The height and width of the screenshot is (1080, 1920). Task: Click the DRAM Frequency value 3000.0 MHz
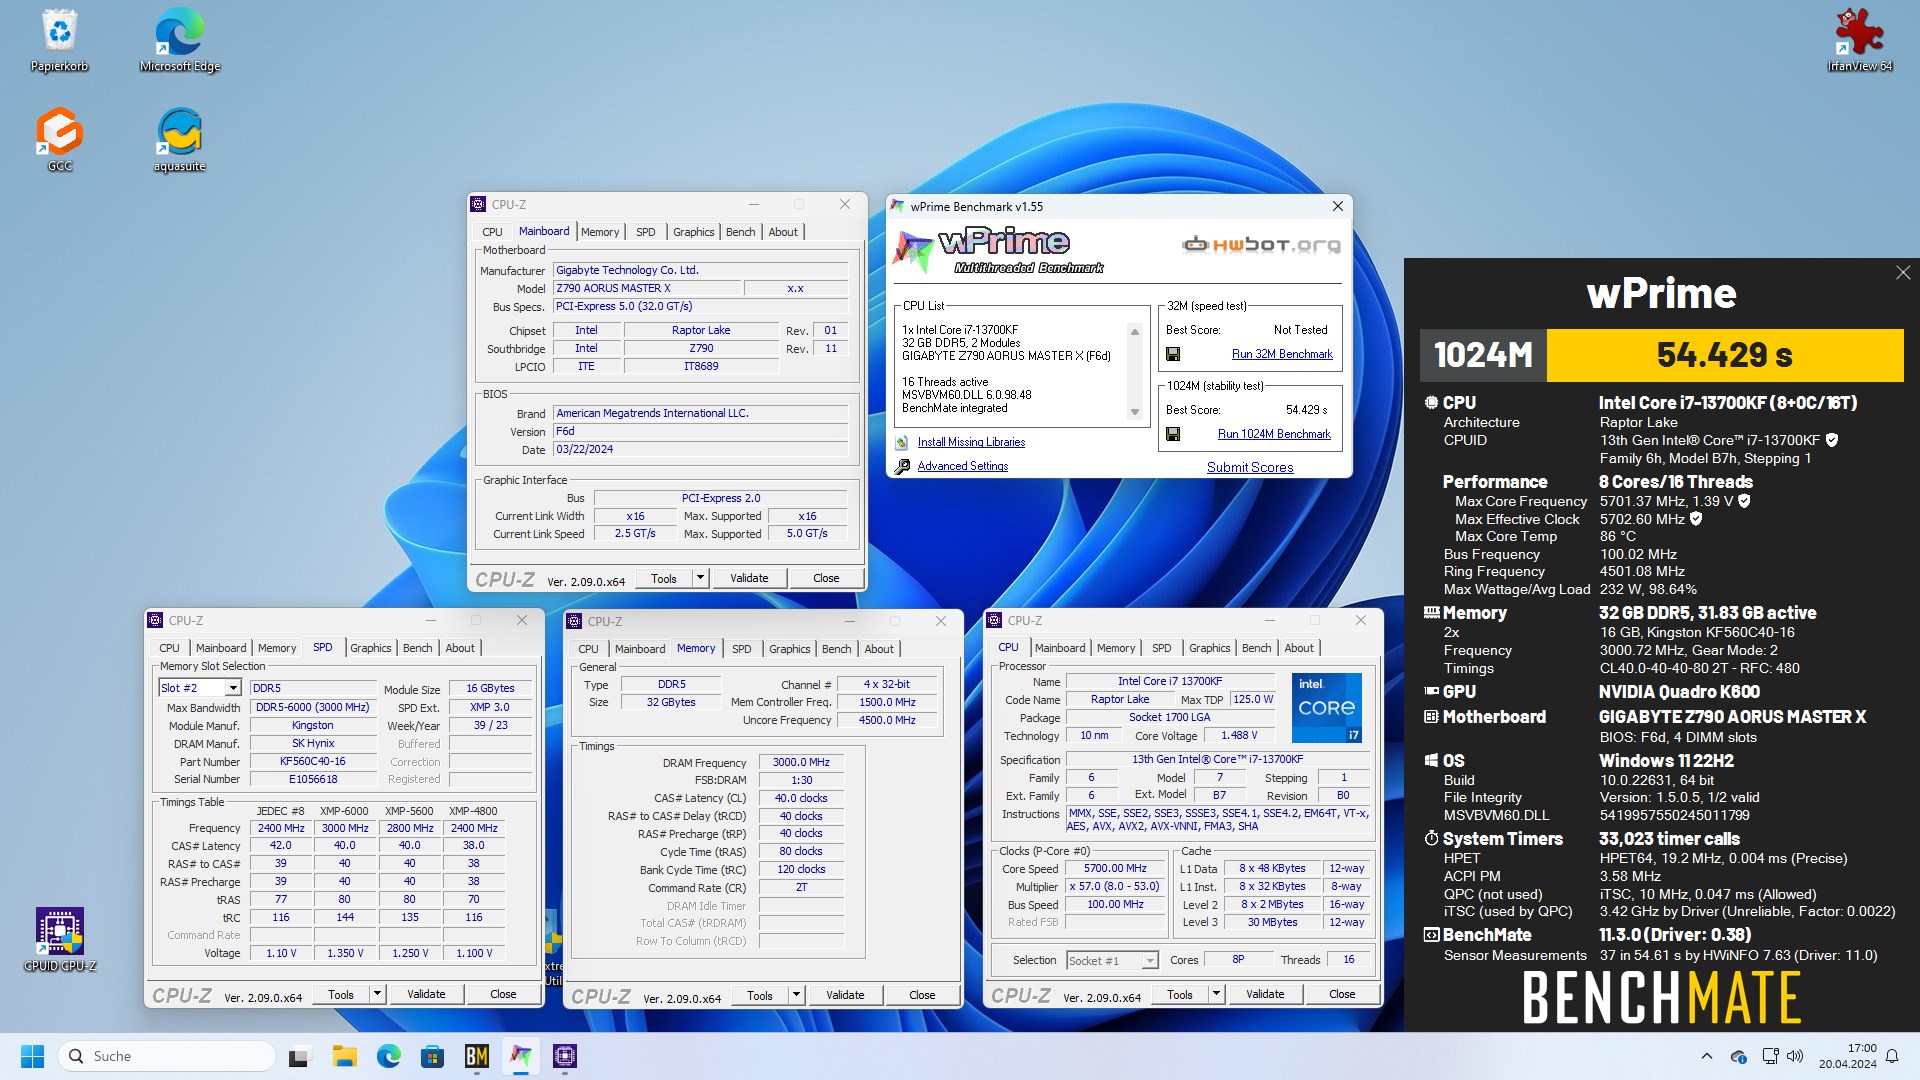tap(801, 762)
